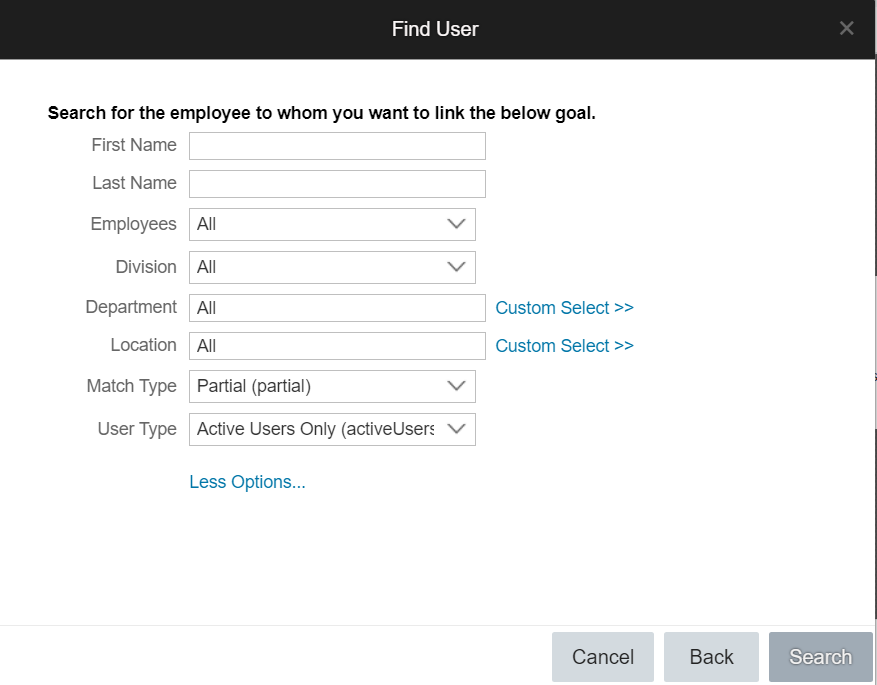Close the Find User dialog with X
The height and width of the screenshot is (685, 877).
[846, 28]
